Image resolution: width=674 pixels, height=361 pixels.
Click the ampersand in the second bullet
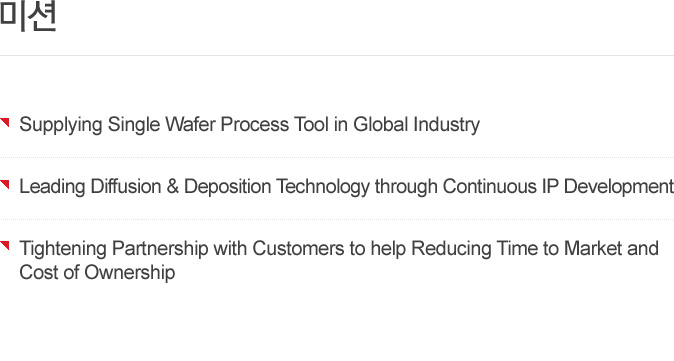click(172, 187)
